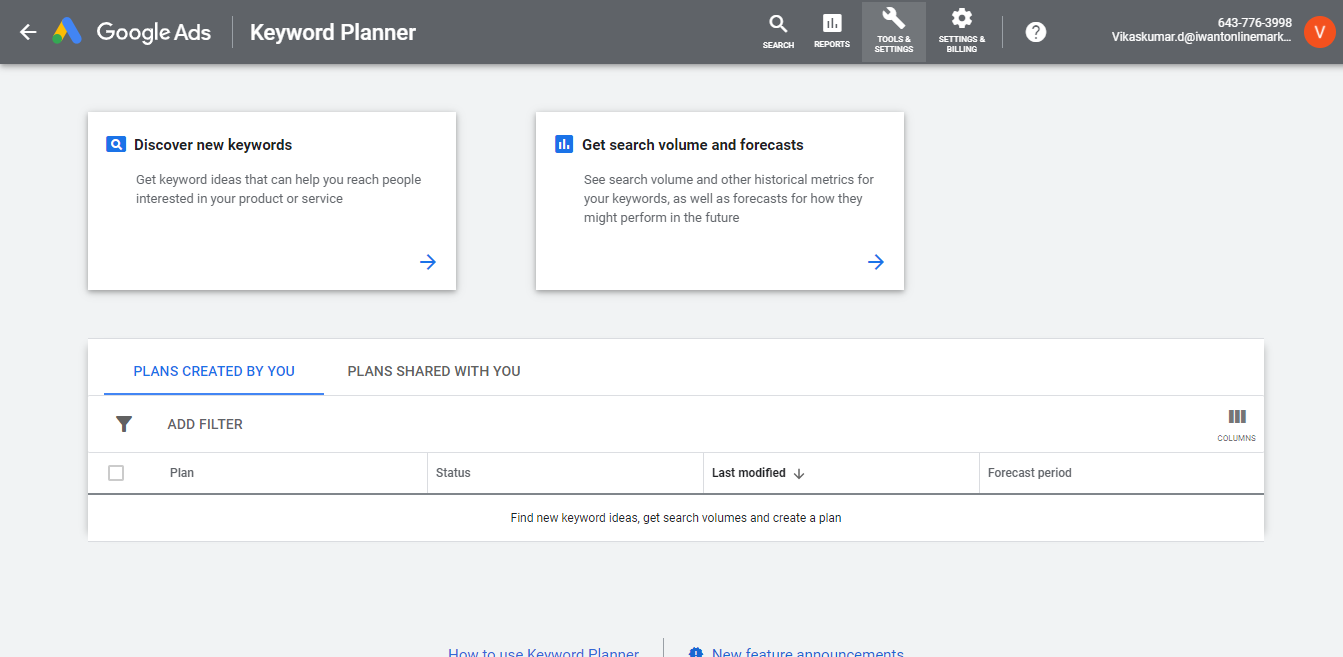This screenshot has width=1343, height=657.
Task: Open Tools & Settings wrench
Action: (x=894, y=32)
